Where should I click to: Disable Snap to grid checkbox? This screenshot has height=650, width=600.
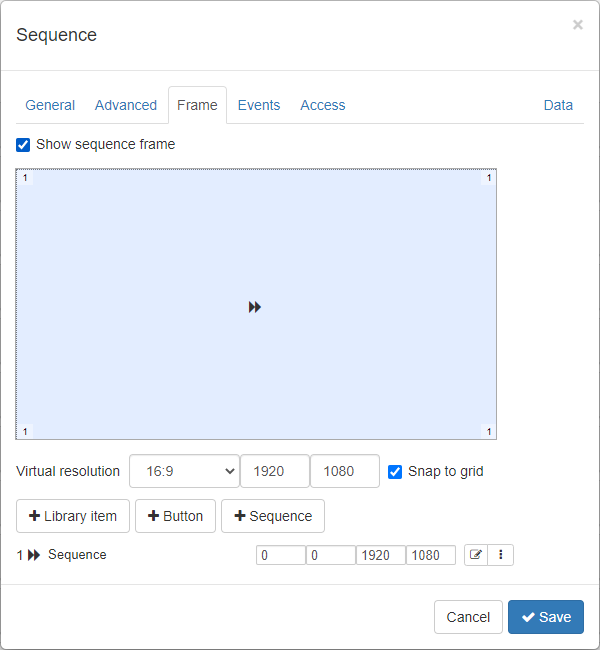click(395, 472)
